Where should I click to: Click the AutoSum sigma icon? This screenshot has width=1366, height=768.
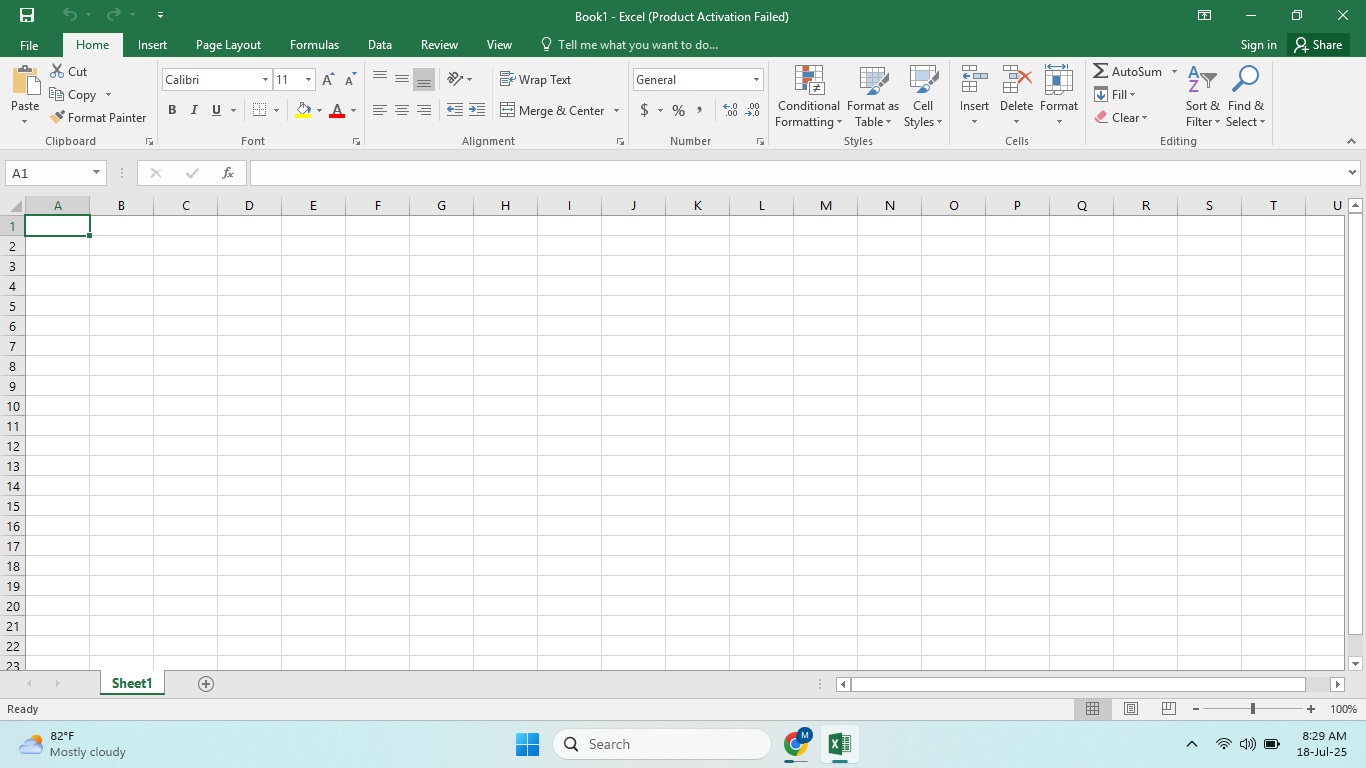click(x=1101, y=72)
